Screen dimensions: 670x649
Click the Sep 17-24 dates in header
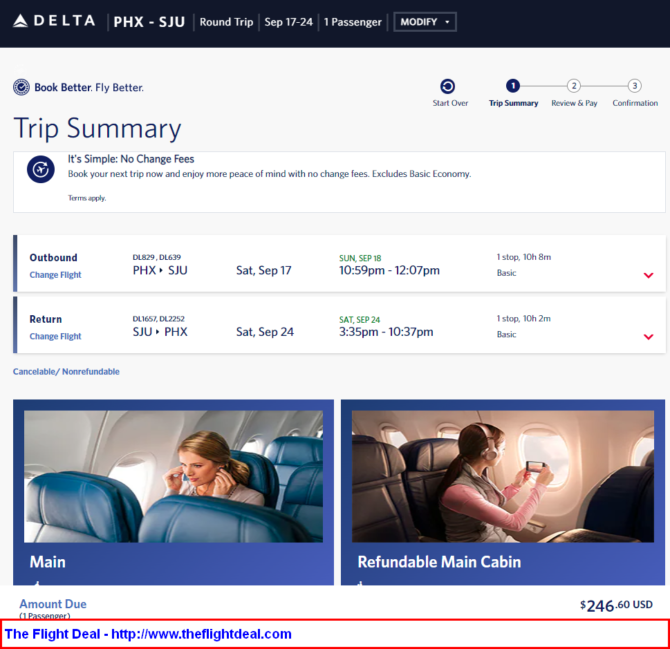(288, 22)
